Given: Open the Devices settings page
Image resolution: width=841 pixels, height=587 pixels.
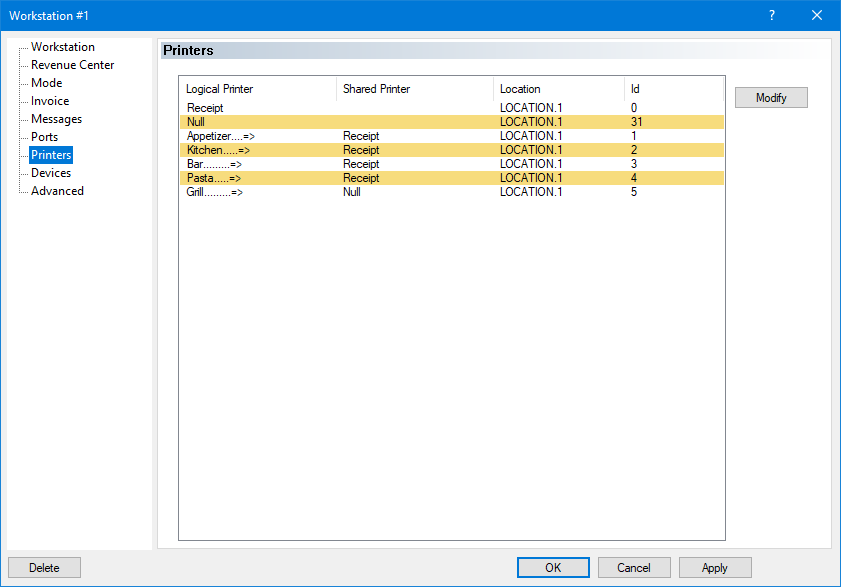Looking at the screenshot, I should 51,173.
